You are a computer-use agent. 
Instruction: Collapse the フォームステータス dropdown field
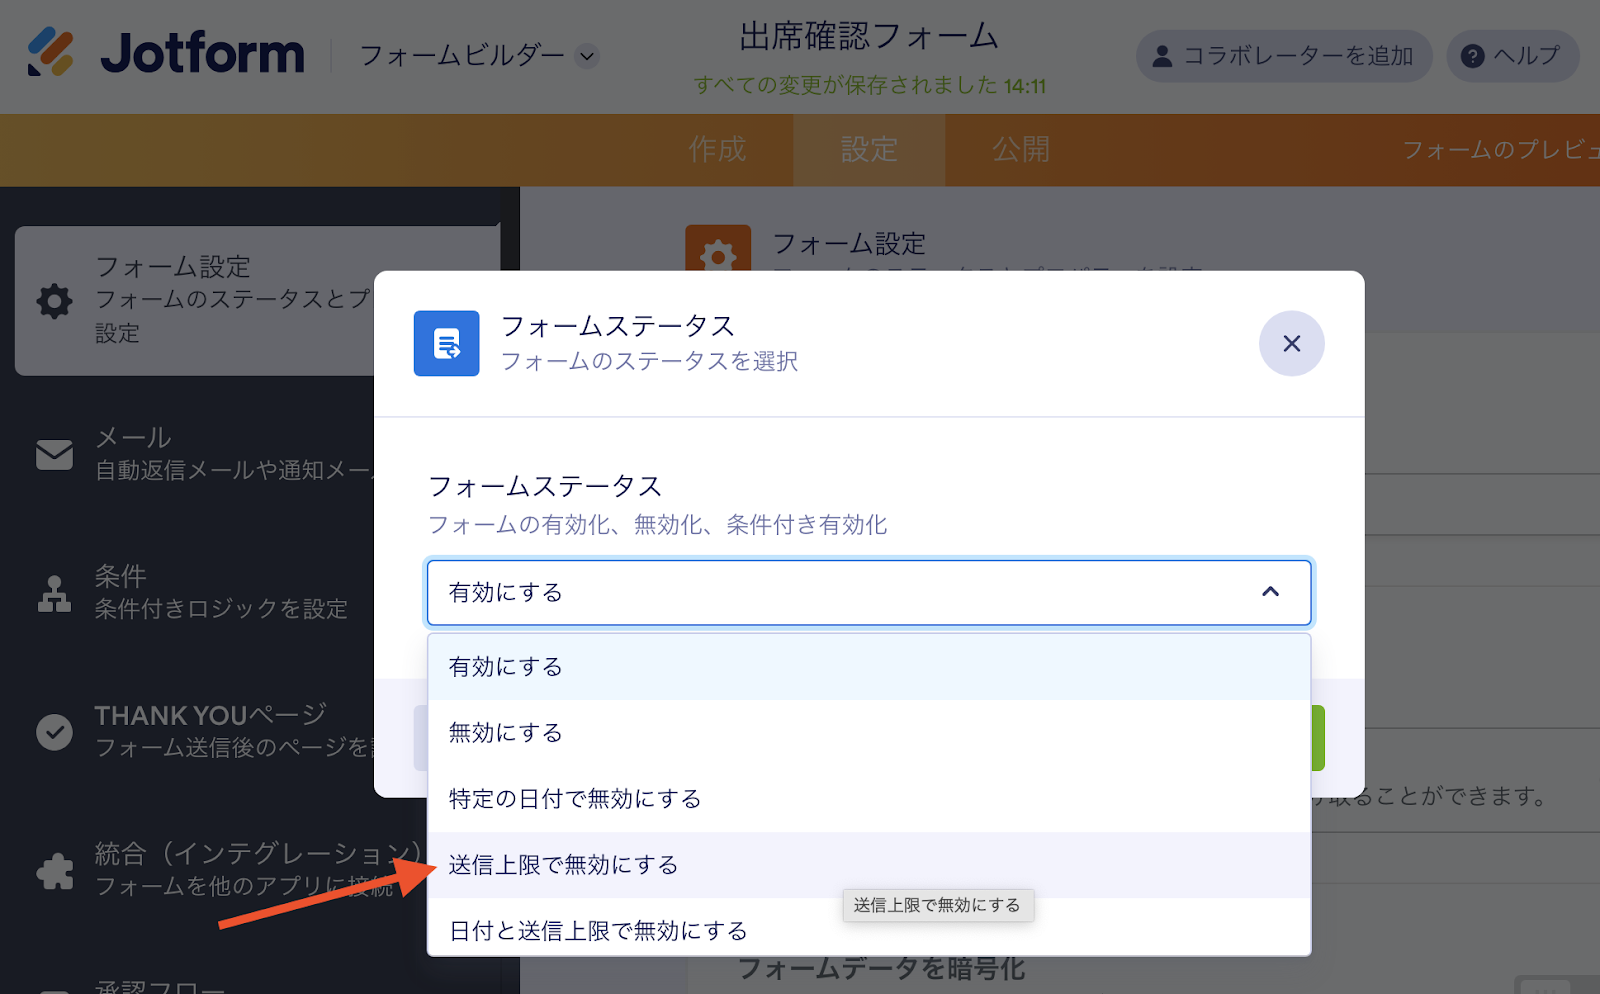tap(869, 593)
